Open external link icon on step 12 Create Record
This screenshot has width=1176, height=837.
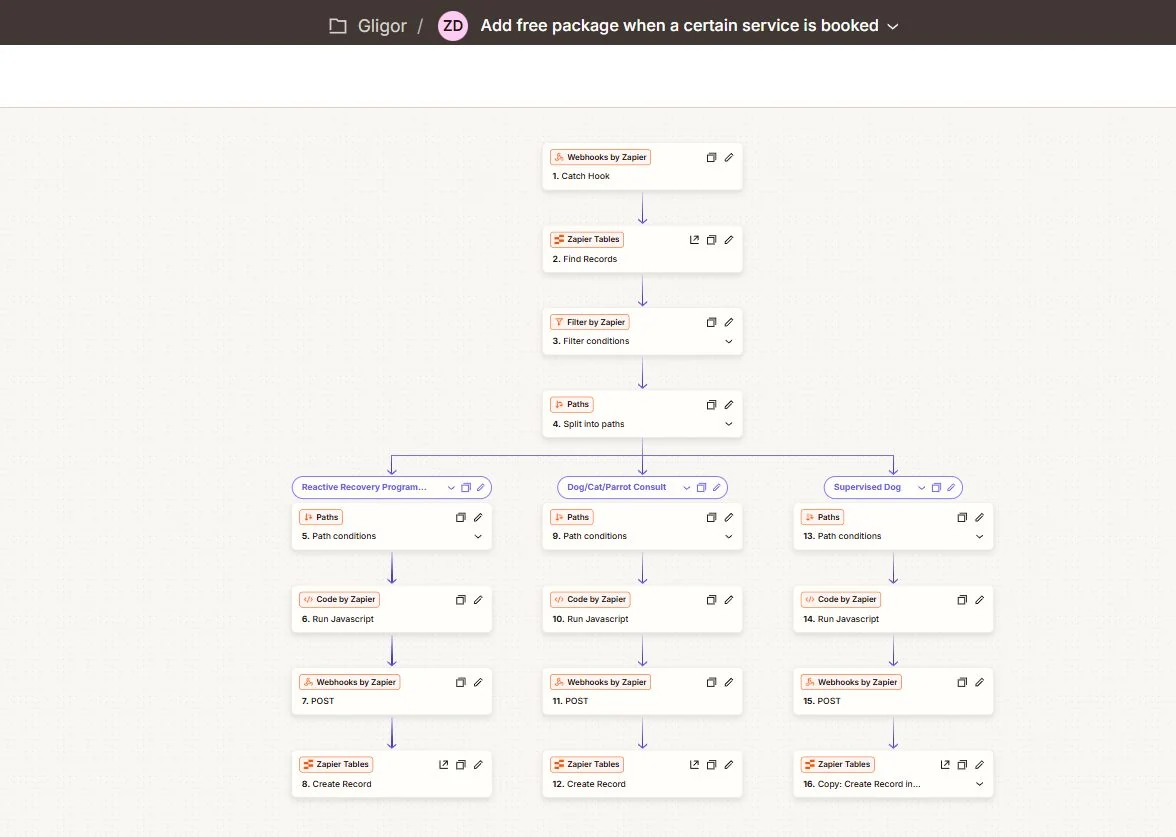click(x=694, y=765)
